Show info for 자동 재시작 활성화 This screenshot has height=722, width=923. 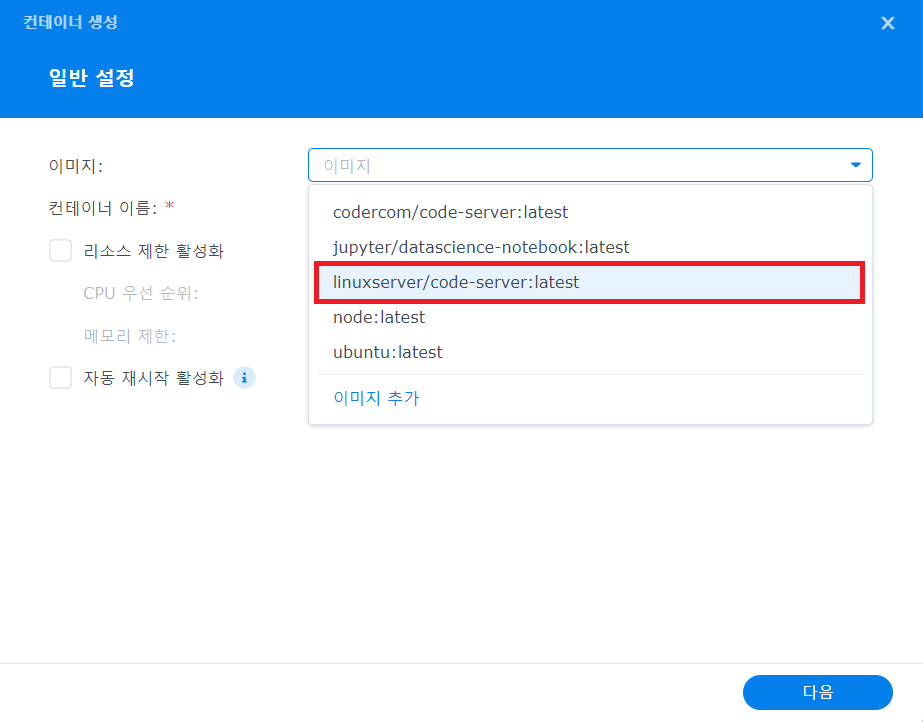[x=244, y=378]
